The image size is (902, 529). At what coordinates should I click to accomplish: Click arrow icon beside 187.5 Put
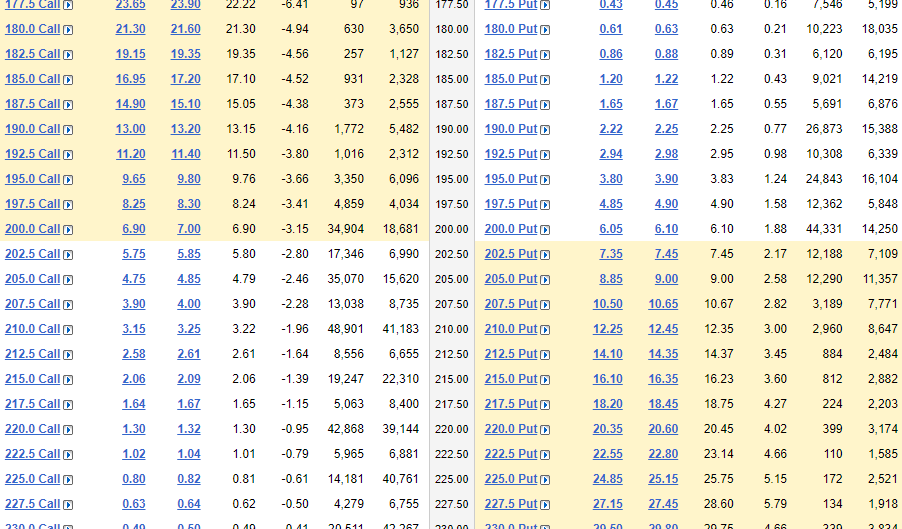545,105
